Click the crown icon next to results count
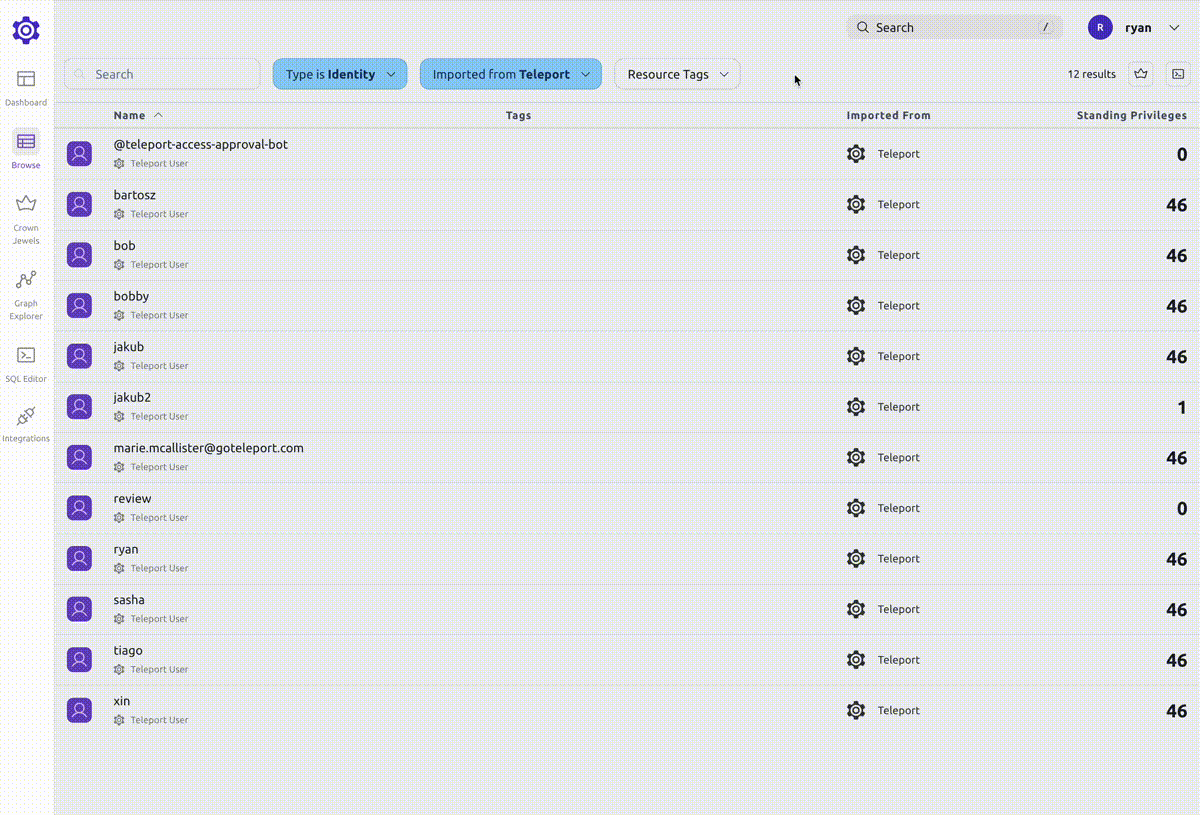This screenshot has height=815, width=1200. click(1141, 74)
